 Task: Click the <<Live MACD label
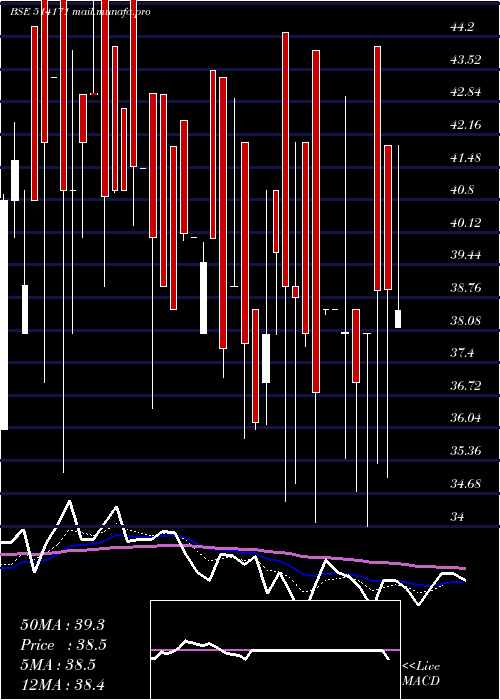(x=421, y=674)
